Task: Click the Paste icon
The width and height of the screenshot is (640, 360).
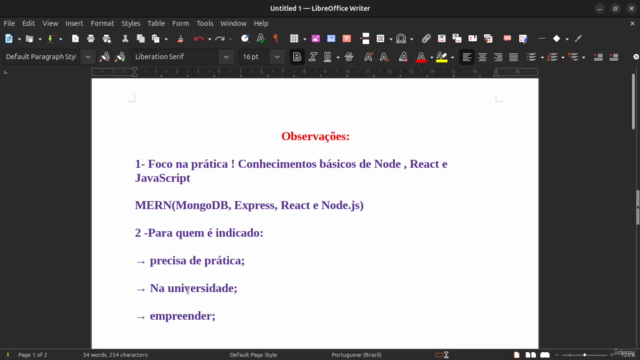Action: click(156, 39)
